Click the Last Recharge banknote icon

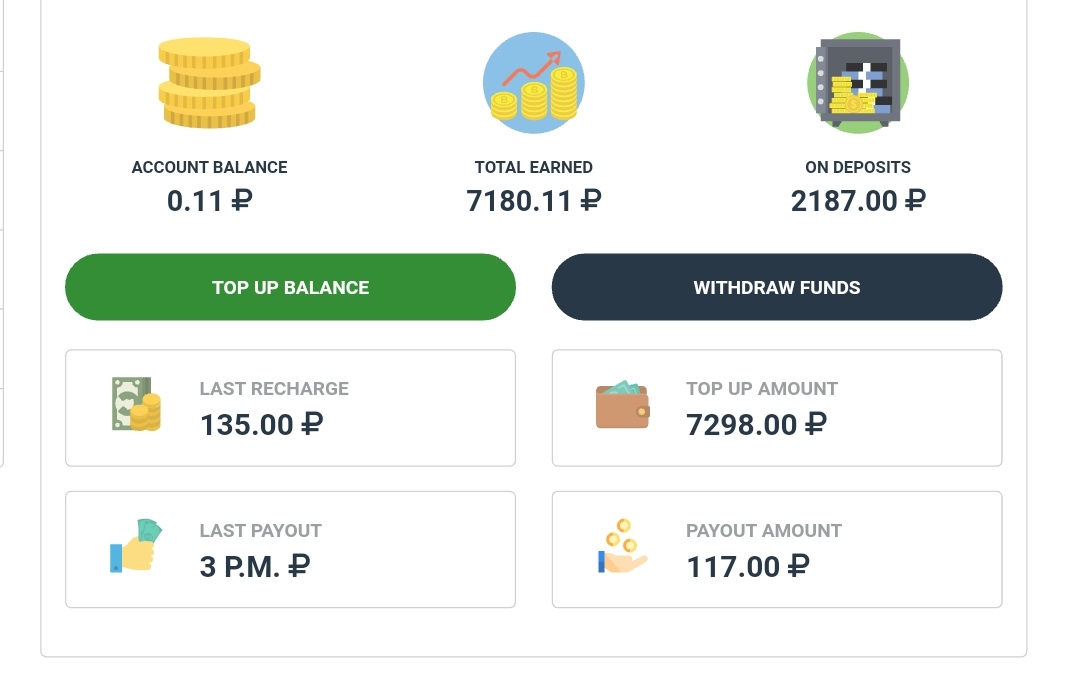tap(136, 404)
